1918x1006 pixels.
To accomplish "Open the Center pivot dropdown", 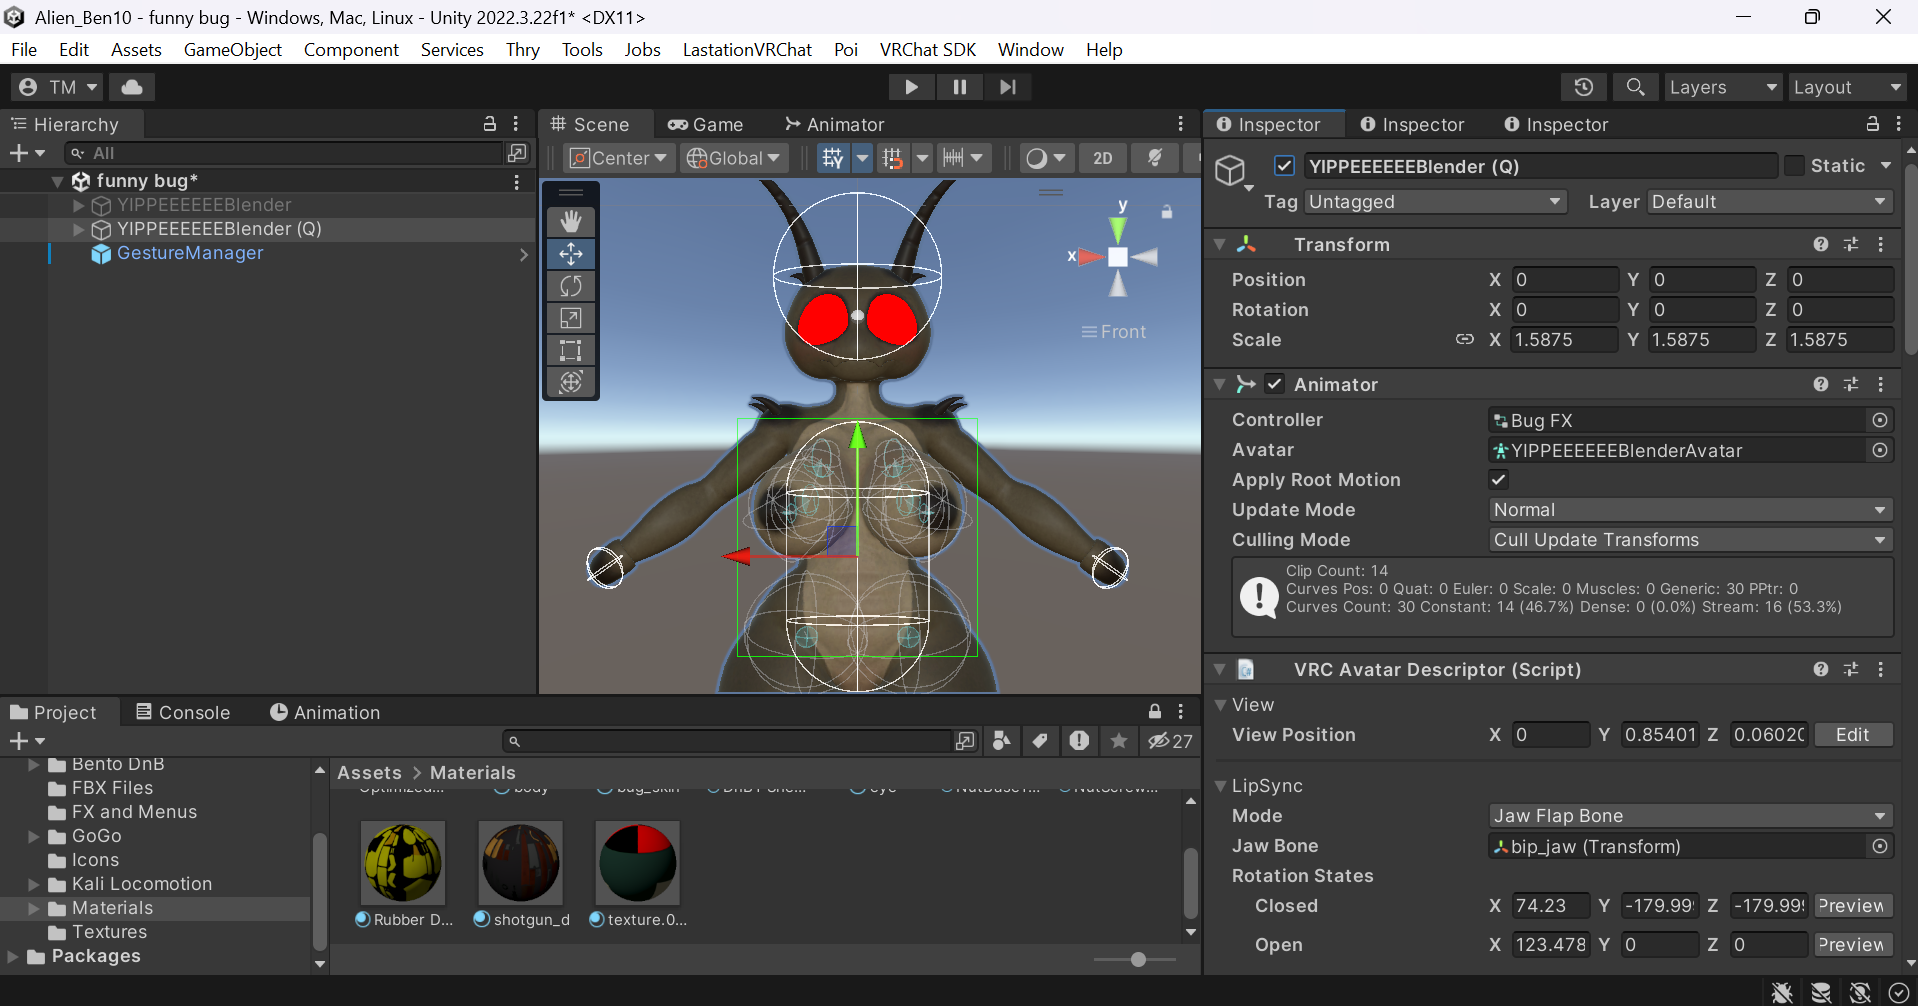I will 619,158.
